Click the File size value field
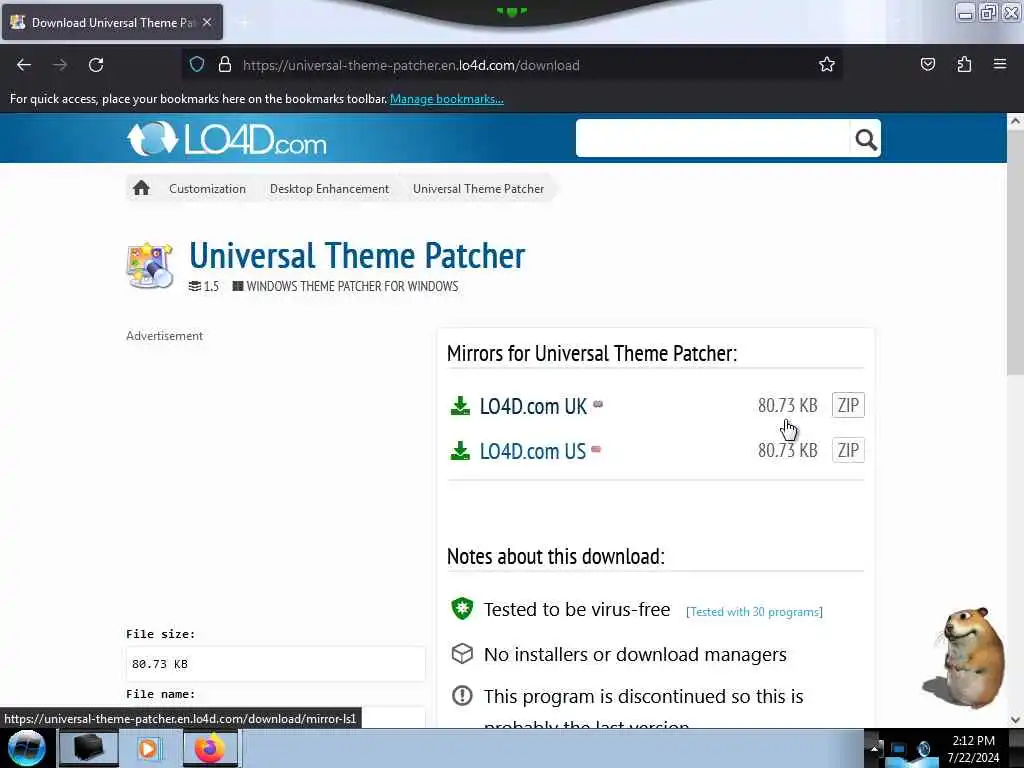Viewport: 1024px width, 768px height. coord(276,664)
